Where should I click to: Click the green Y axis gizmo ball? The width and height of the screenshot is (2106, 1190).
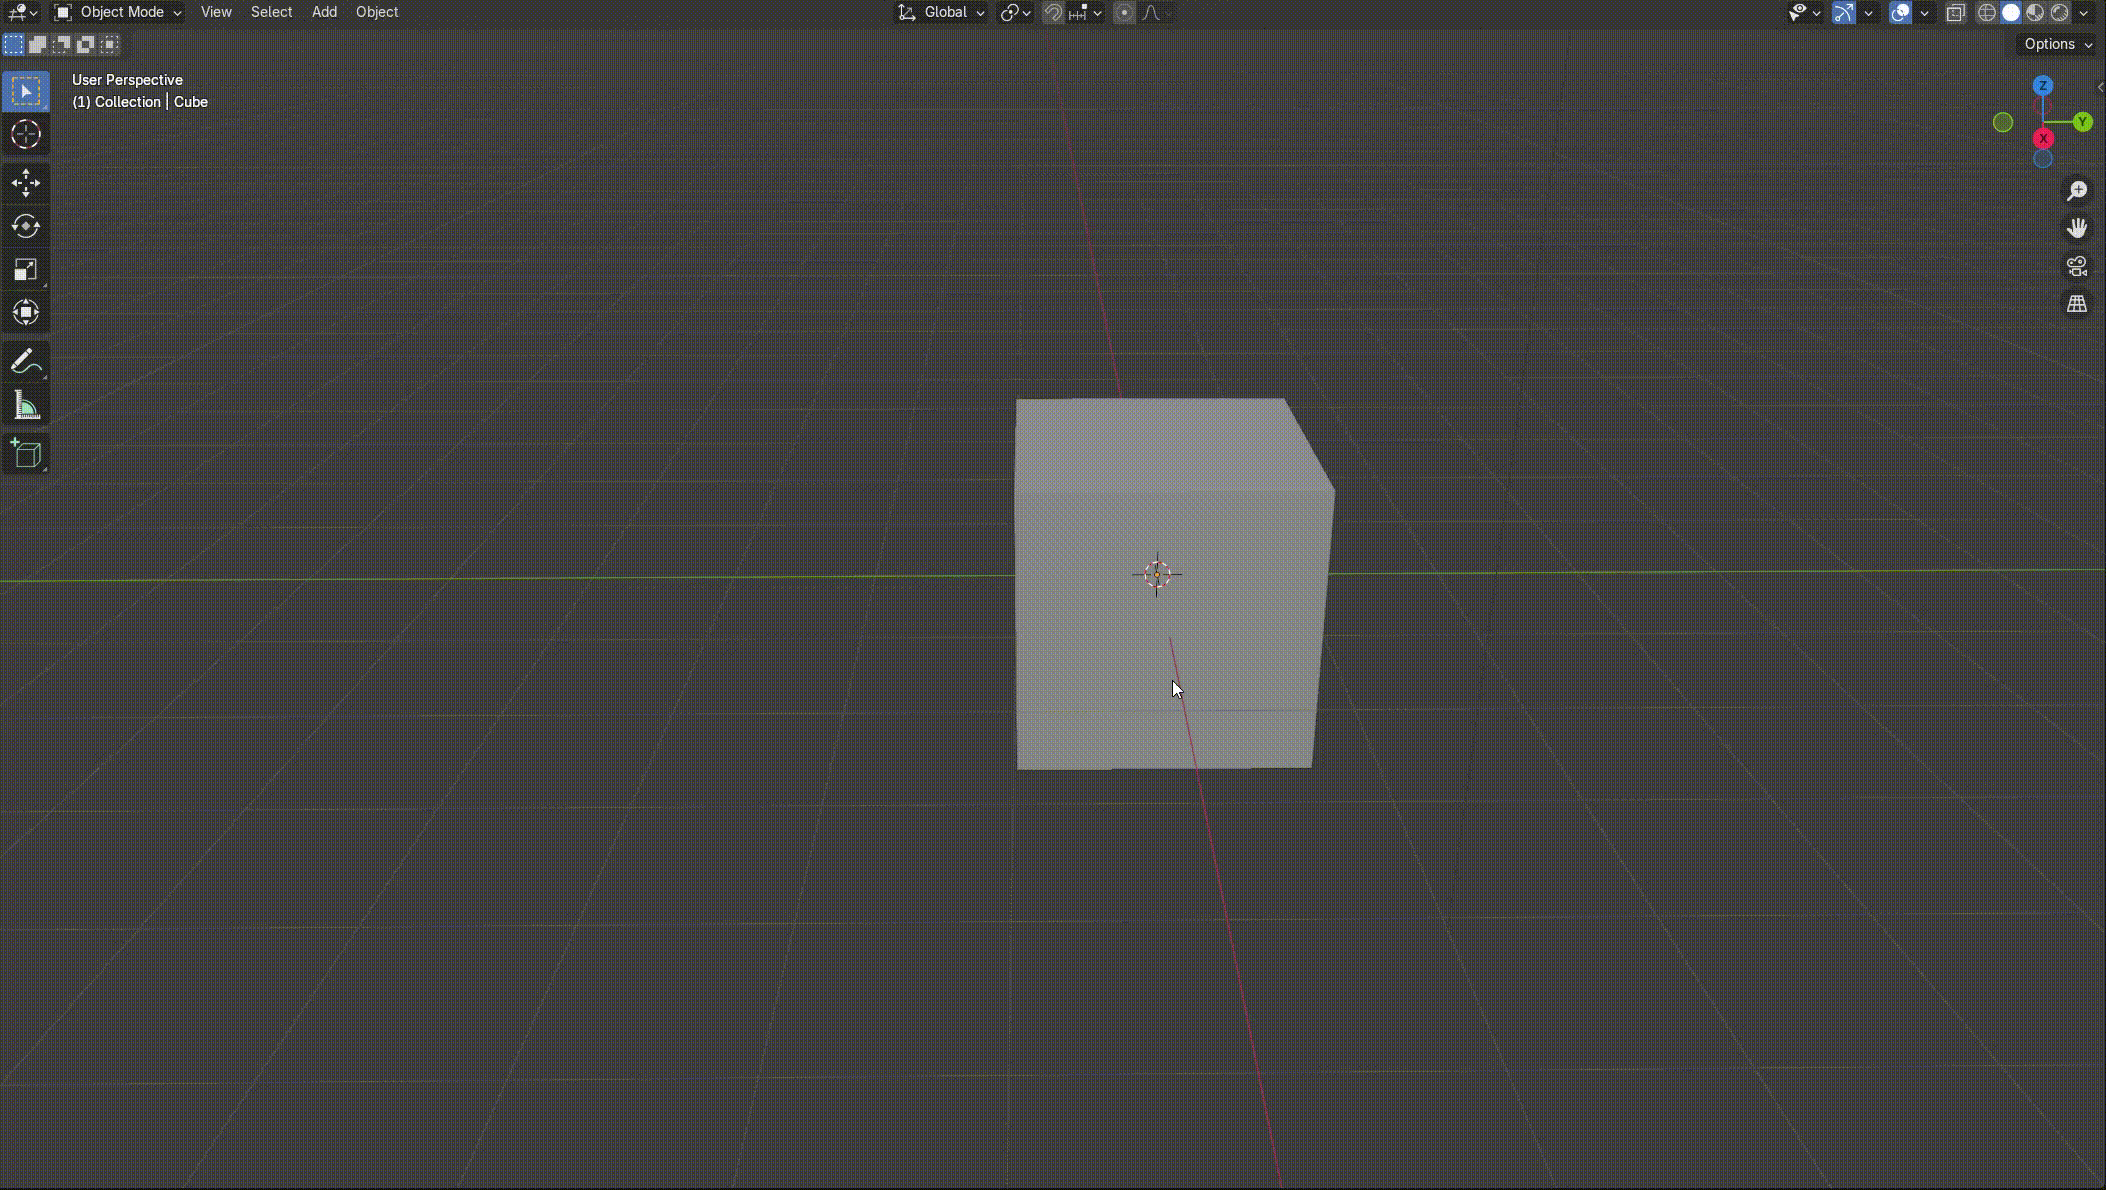[2083, 122]
